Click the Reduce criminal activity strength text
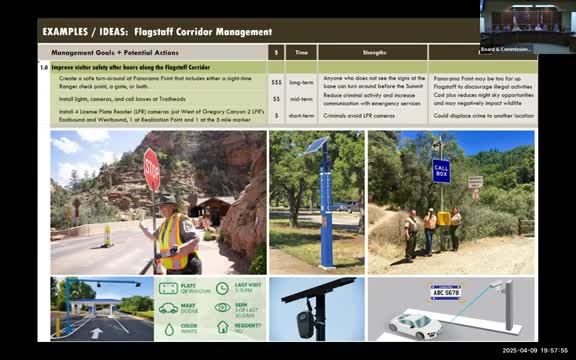 (371, 99)
